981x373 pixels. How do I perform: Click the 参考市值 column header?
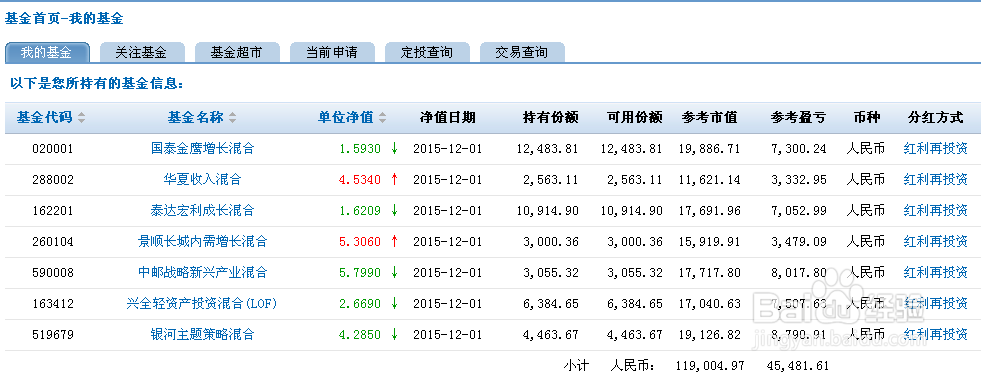click(x=709, y=118)
